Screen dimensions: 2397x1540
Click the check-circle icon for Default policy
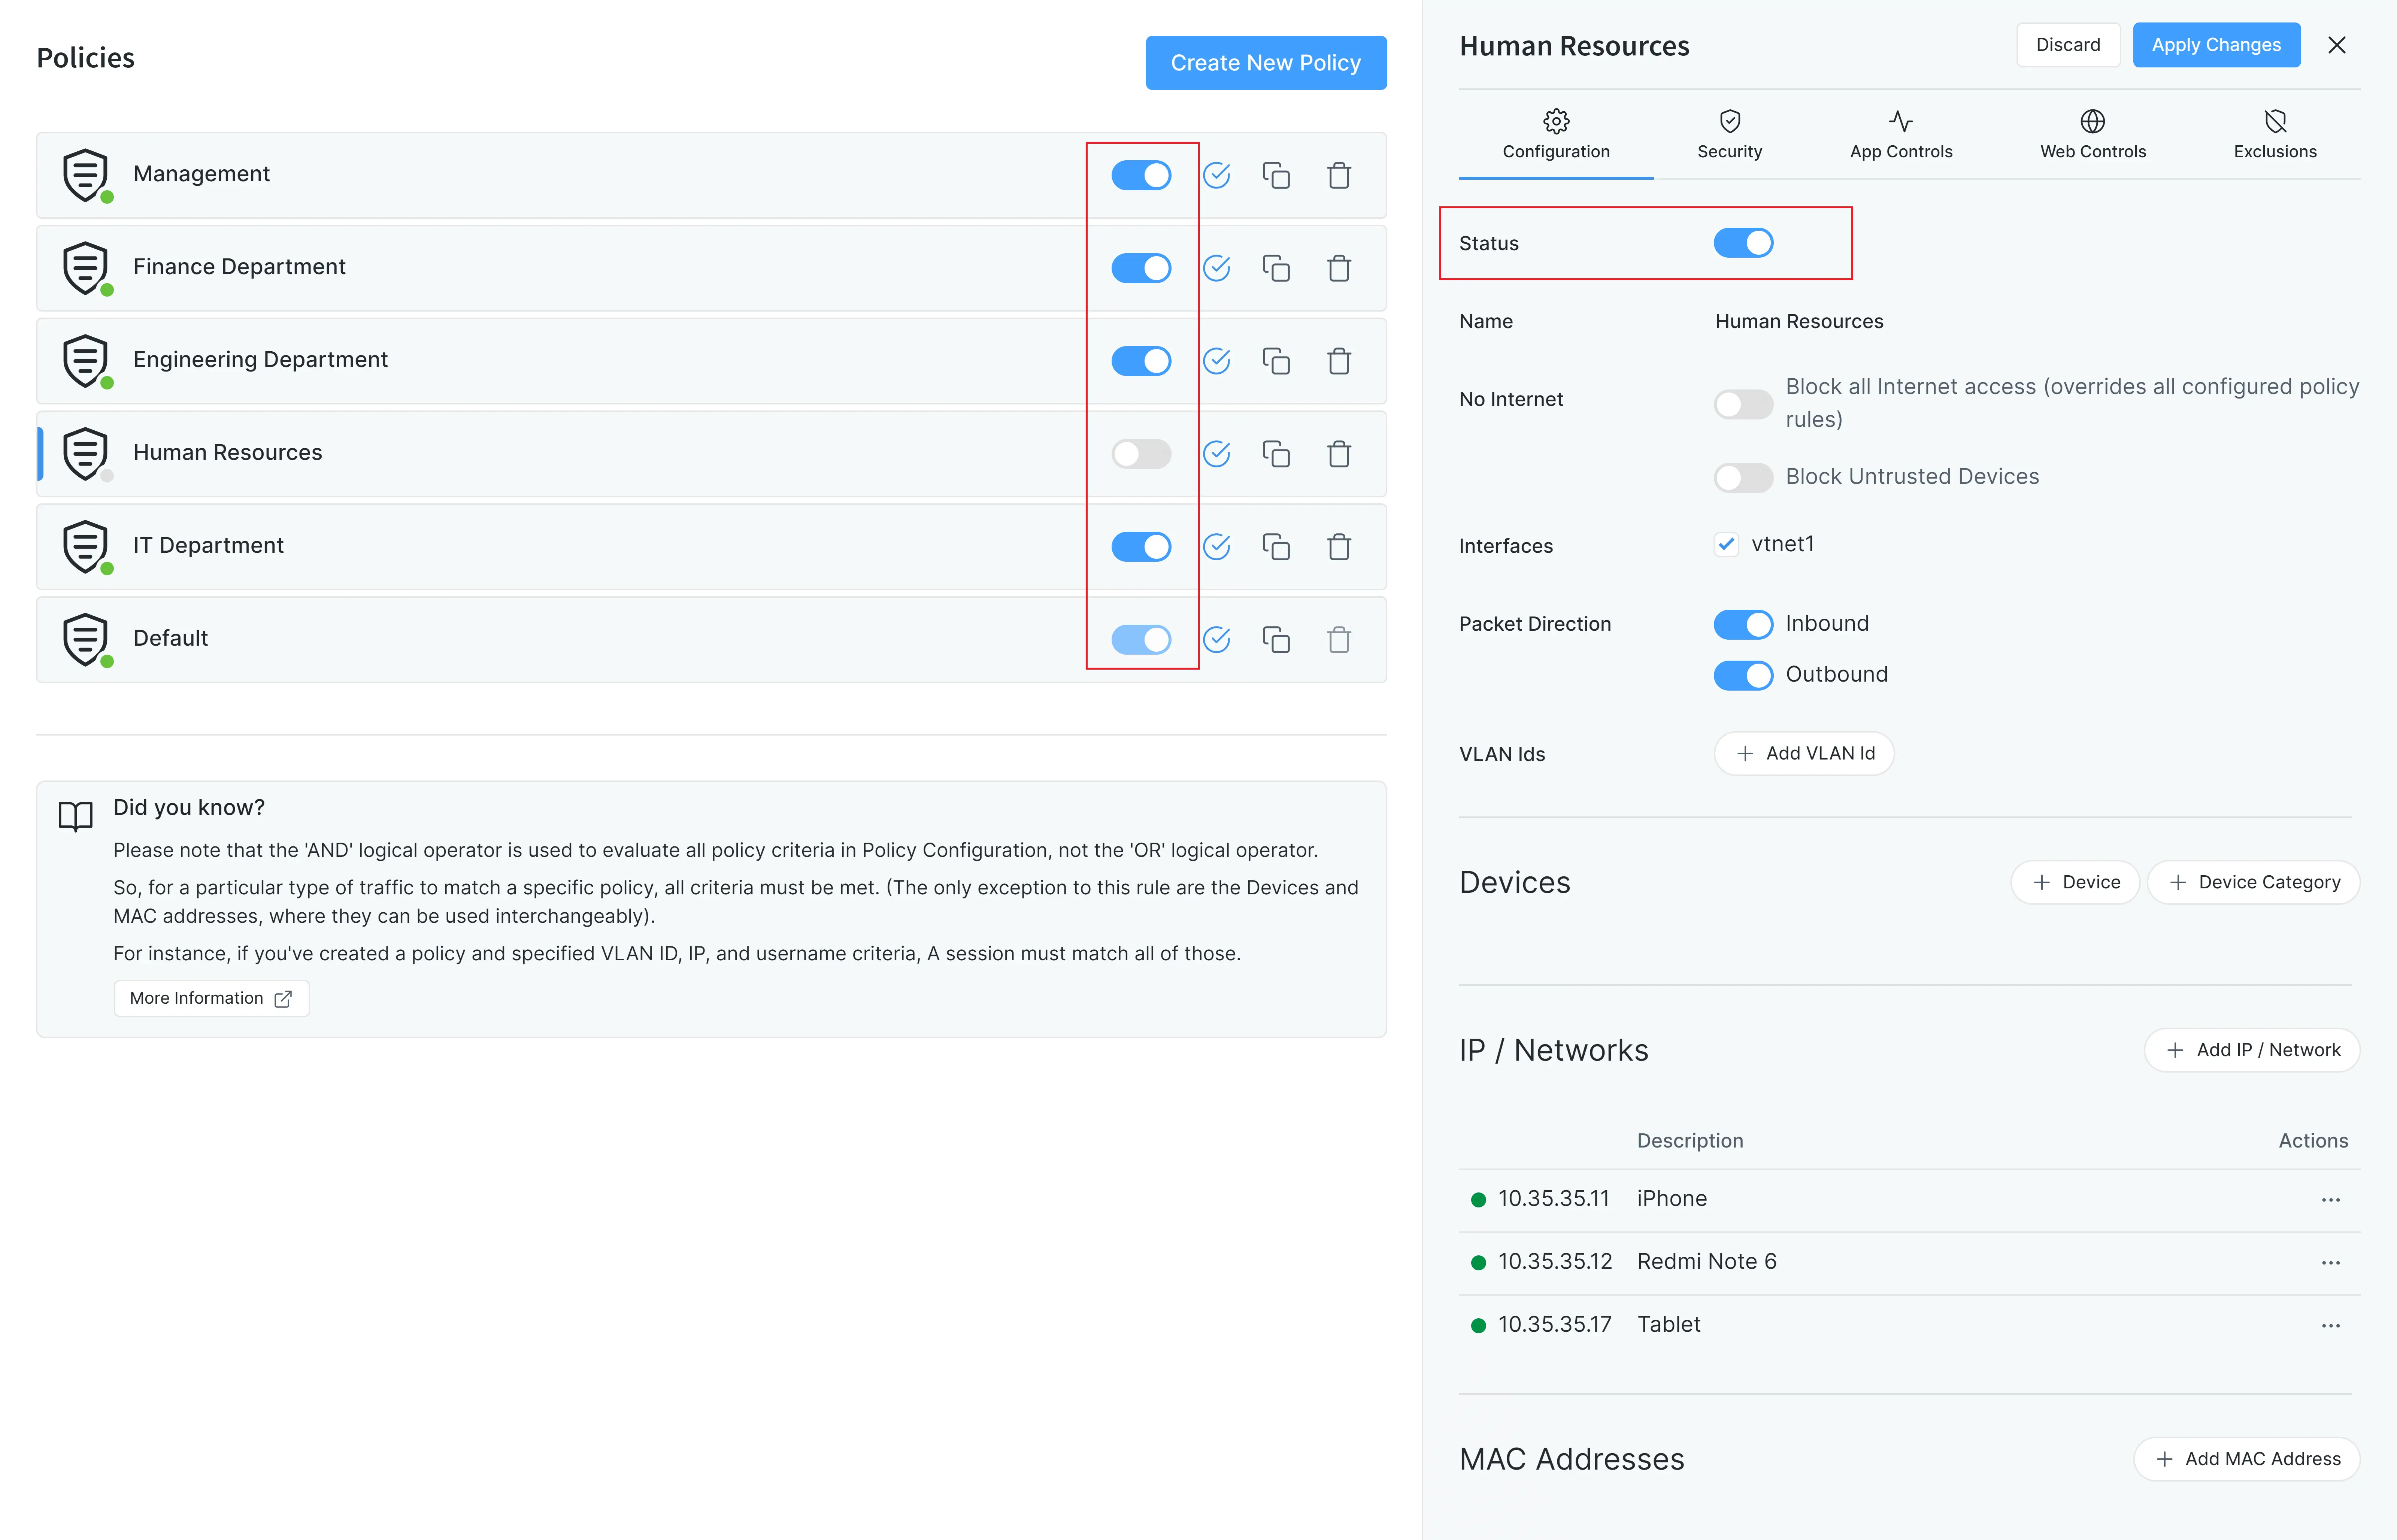click(x=1217, y=640)
